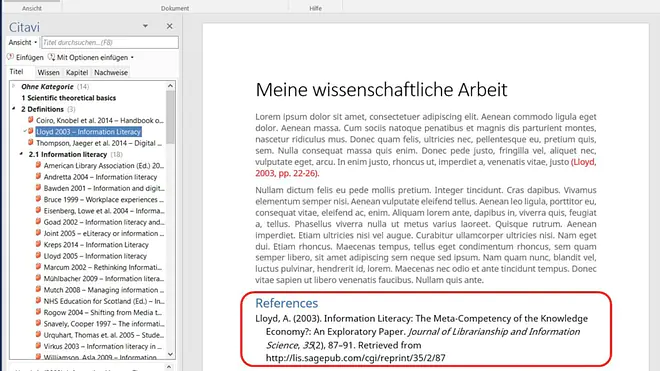Select Virkus 2003 – Information literacy in title
Screen dimensions: 660x371
[103, 347]
